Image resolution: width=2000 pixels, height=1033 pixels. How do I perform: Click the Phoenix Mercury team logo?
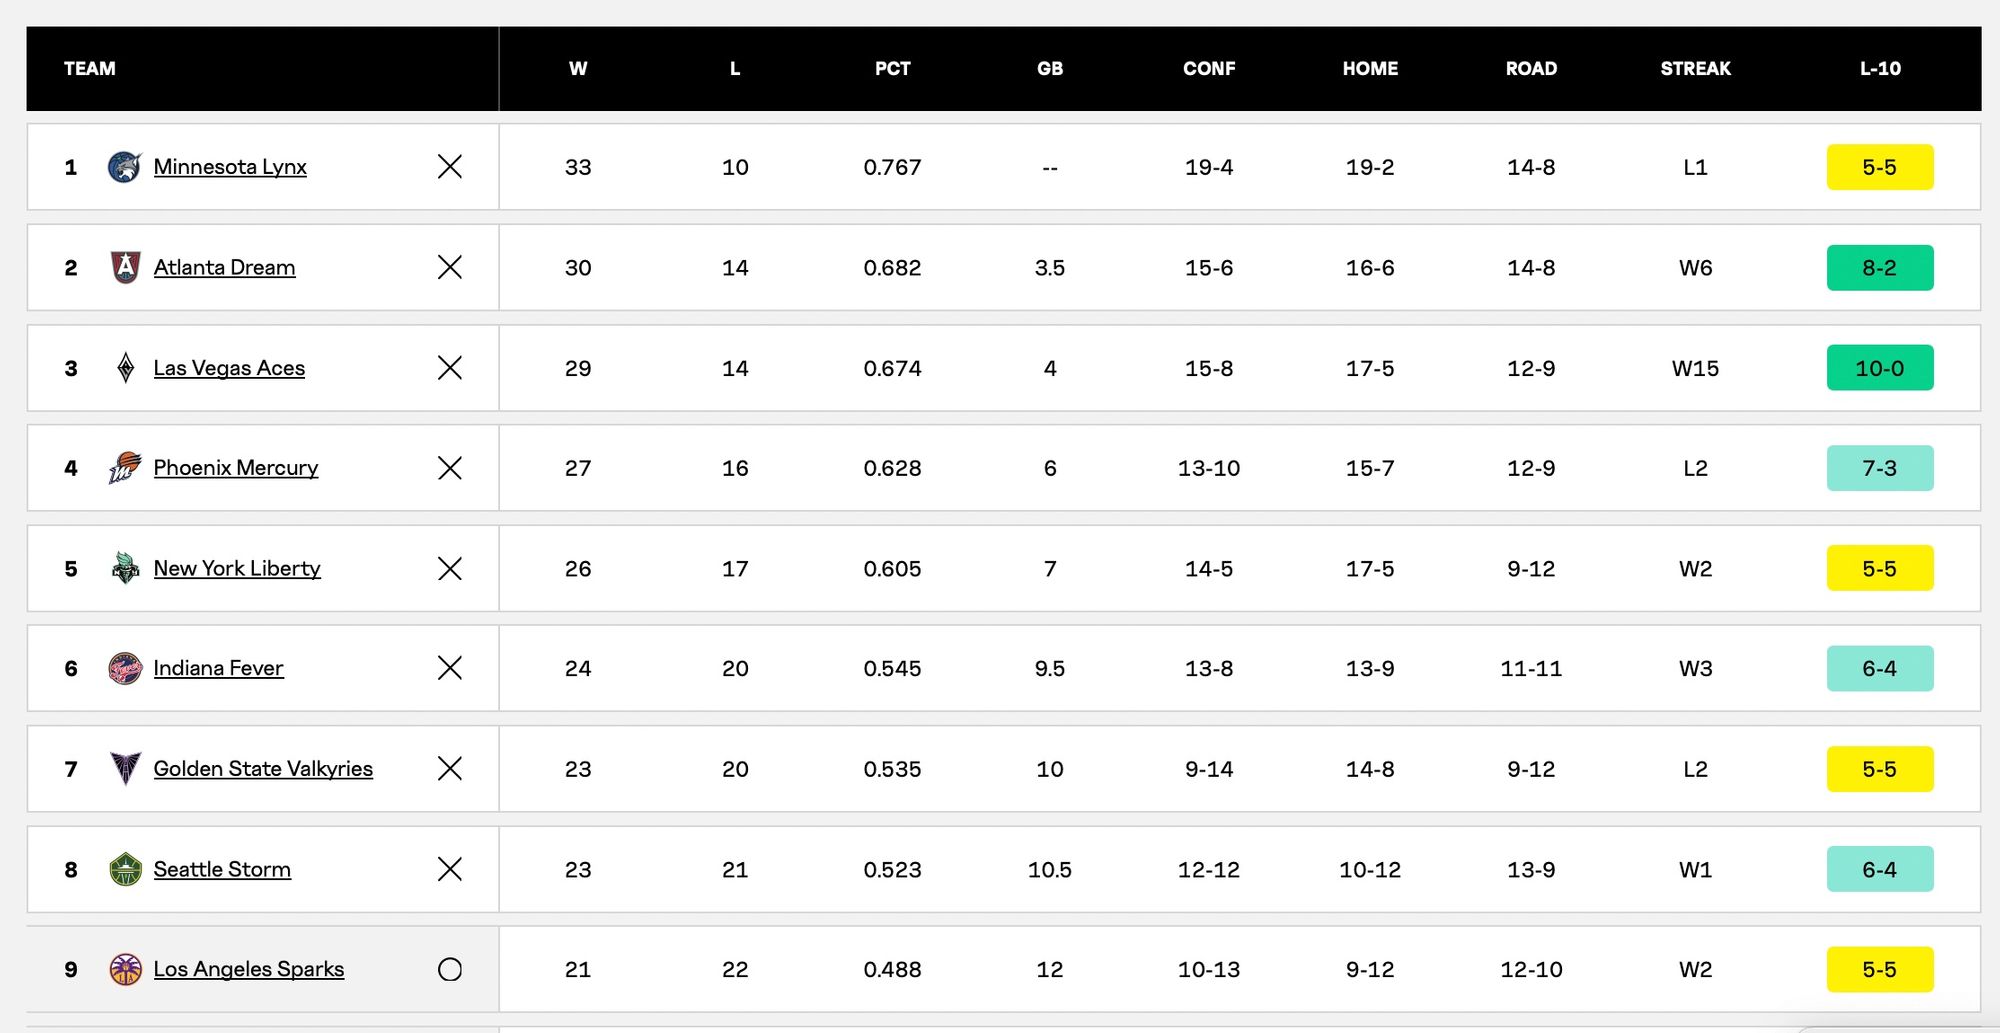[125, 468]
